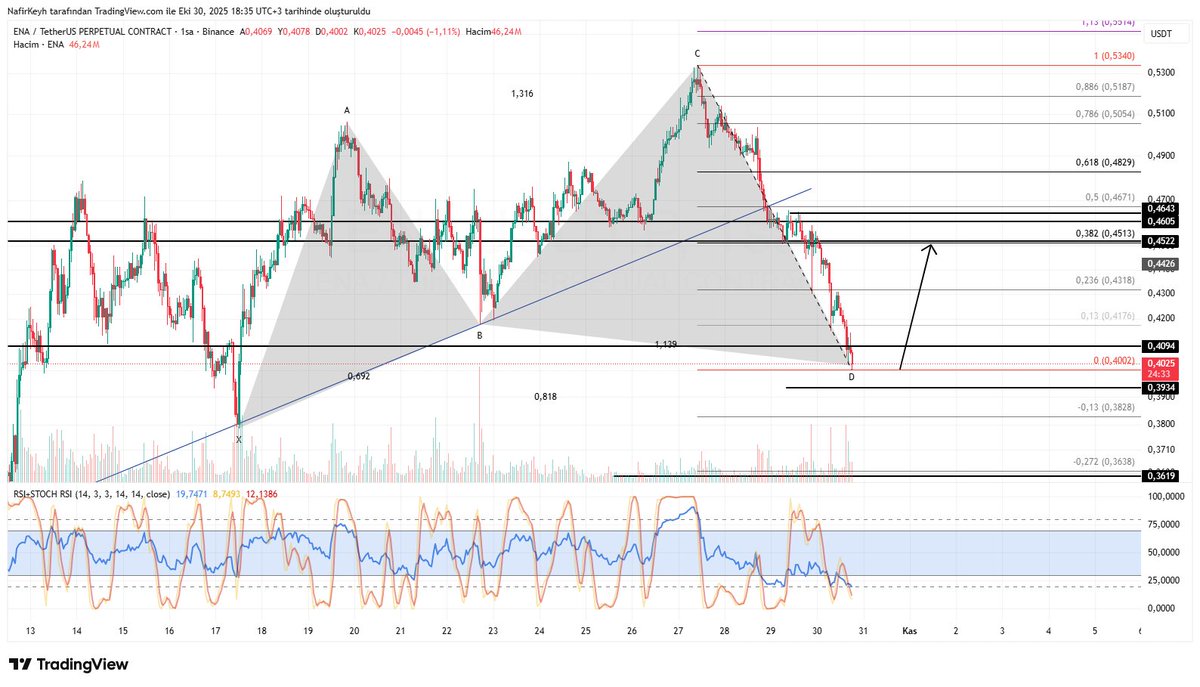Click the blue RSI value 19,7471
The image size is (1200, 687).
click(x=193, y=494)
